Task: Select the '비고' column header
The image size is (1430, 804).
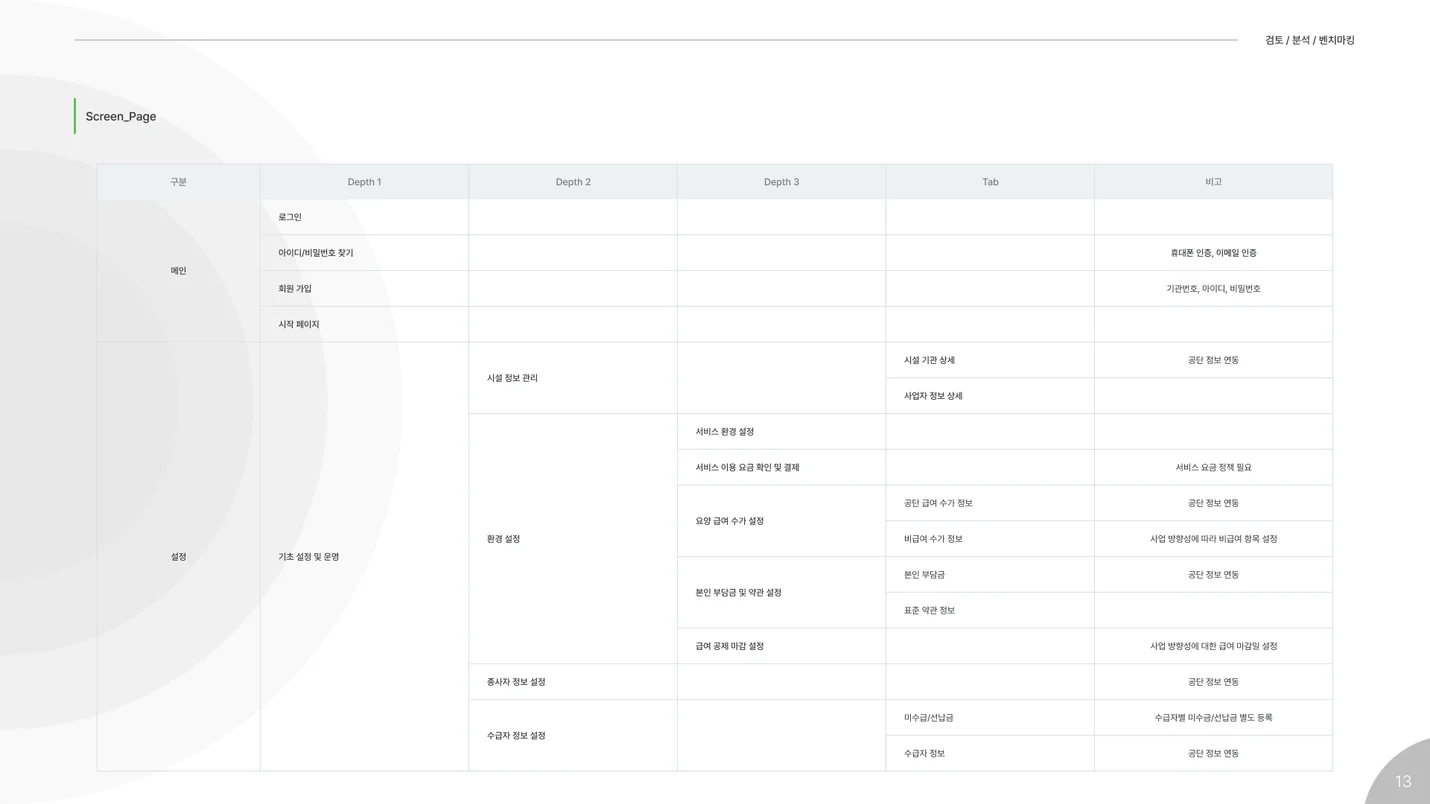Action: tap(1213, 182)
